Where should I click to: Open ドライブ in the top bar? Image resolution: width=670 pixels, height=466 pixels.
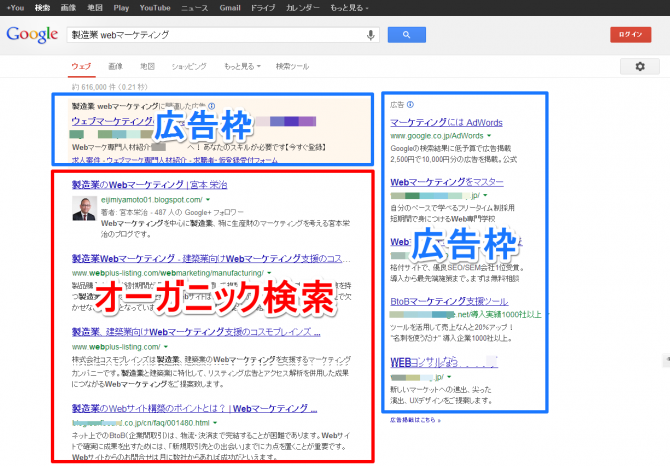point(263,8)
